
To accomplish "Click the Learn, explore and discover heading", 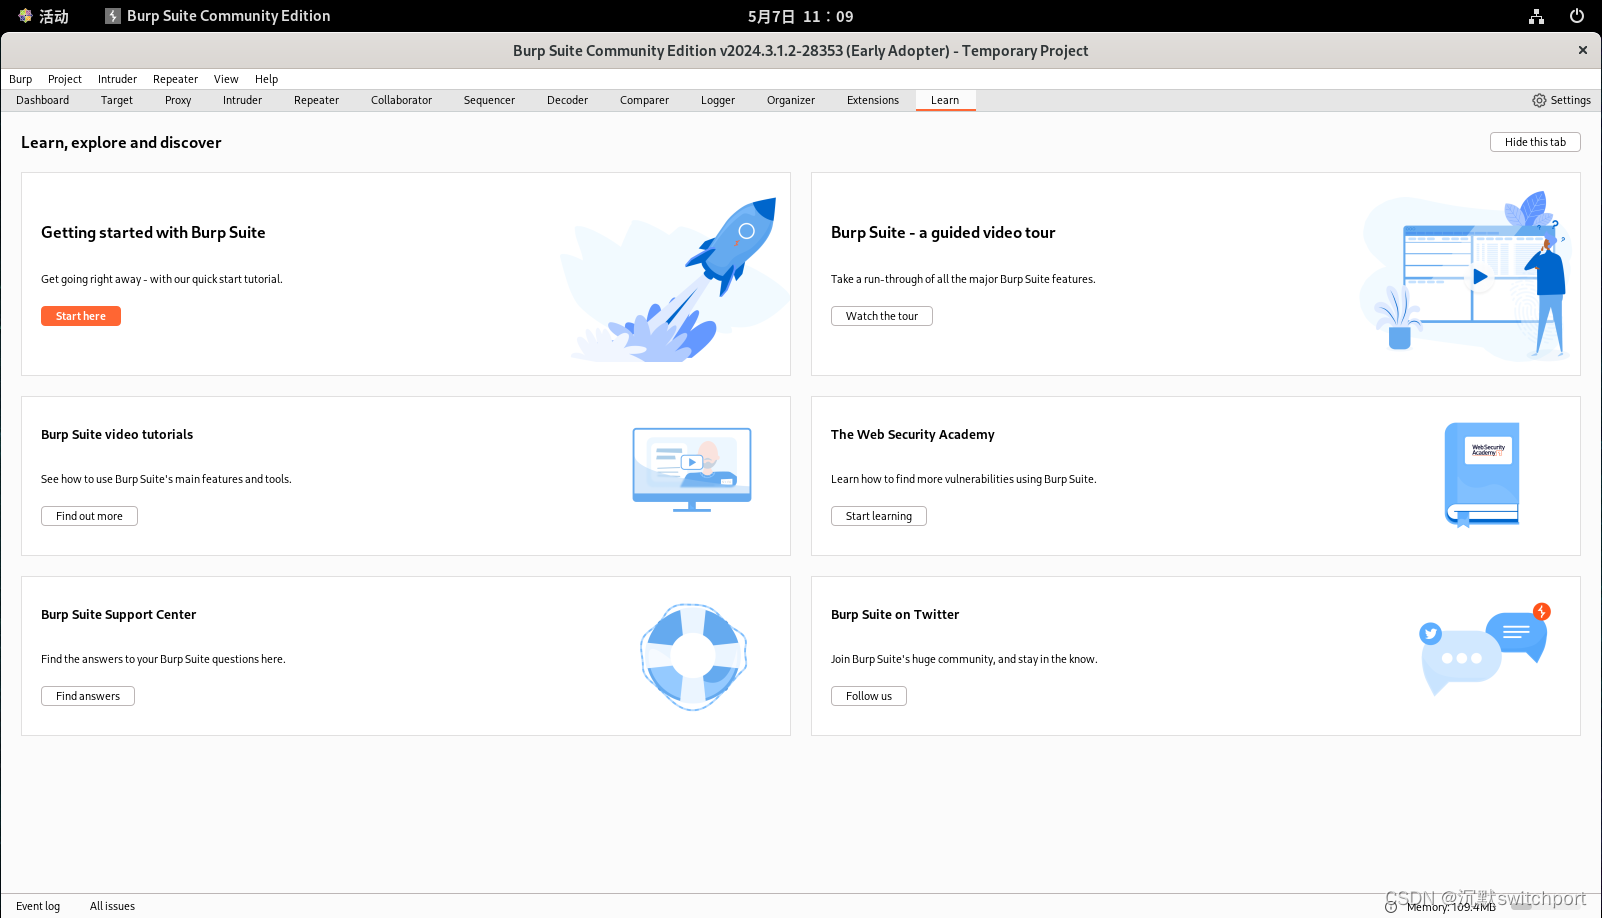I will coord(121,142).
